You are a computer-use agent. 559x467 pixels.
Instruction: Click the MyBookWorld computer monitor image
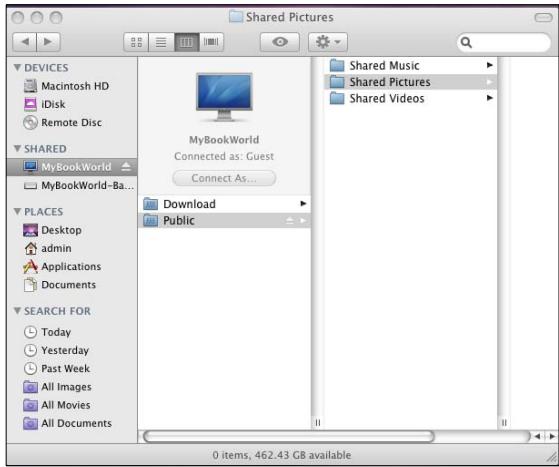[224, 97]
